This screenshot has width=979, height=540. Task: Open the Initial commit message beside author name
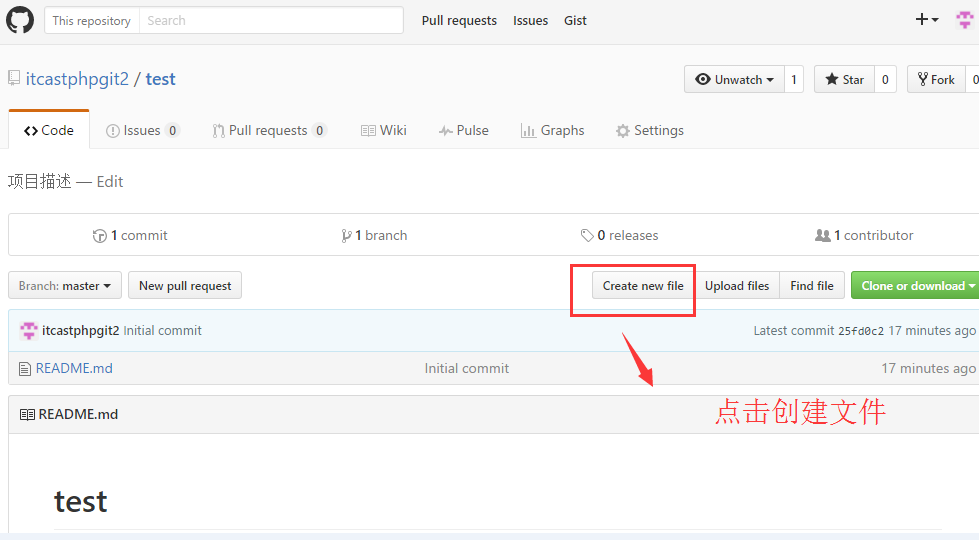162,330
